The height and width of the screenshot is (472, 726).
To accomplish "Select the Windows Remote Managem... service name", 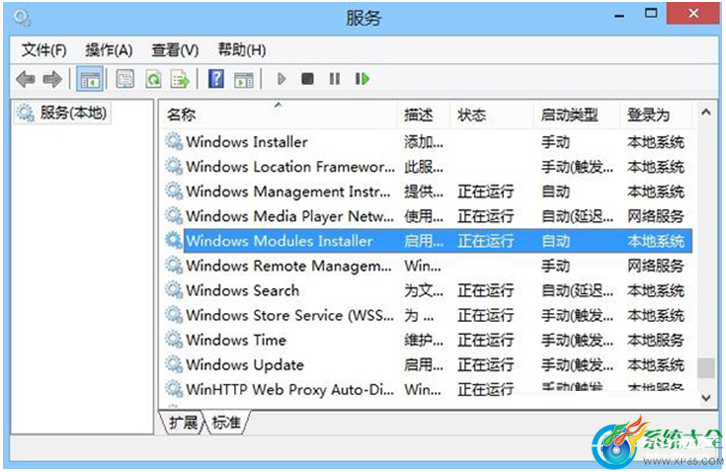I will point(288,265).
